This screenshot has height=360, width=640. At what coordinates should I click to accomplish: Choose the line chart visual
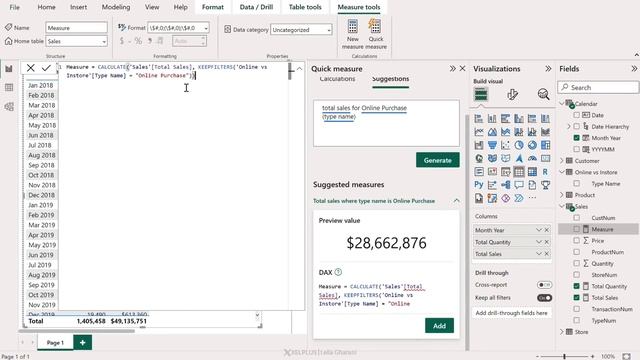click(x=479, y=132)
